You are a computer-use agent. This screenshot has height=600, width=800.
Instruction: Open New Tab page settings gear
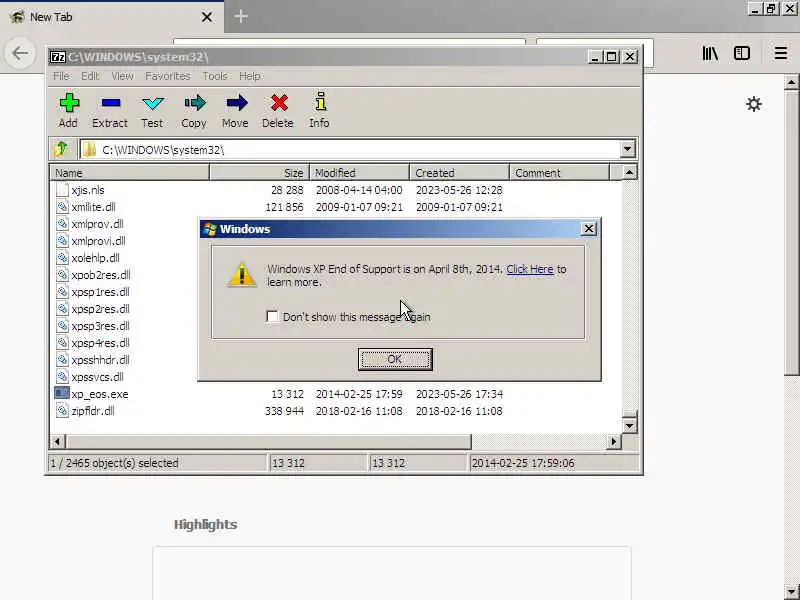coord(754,104)
